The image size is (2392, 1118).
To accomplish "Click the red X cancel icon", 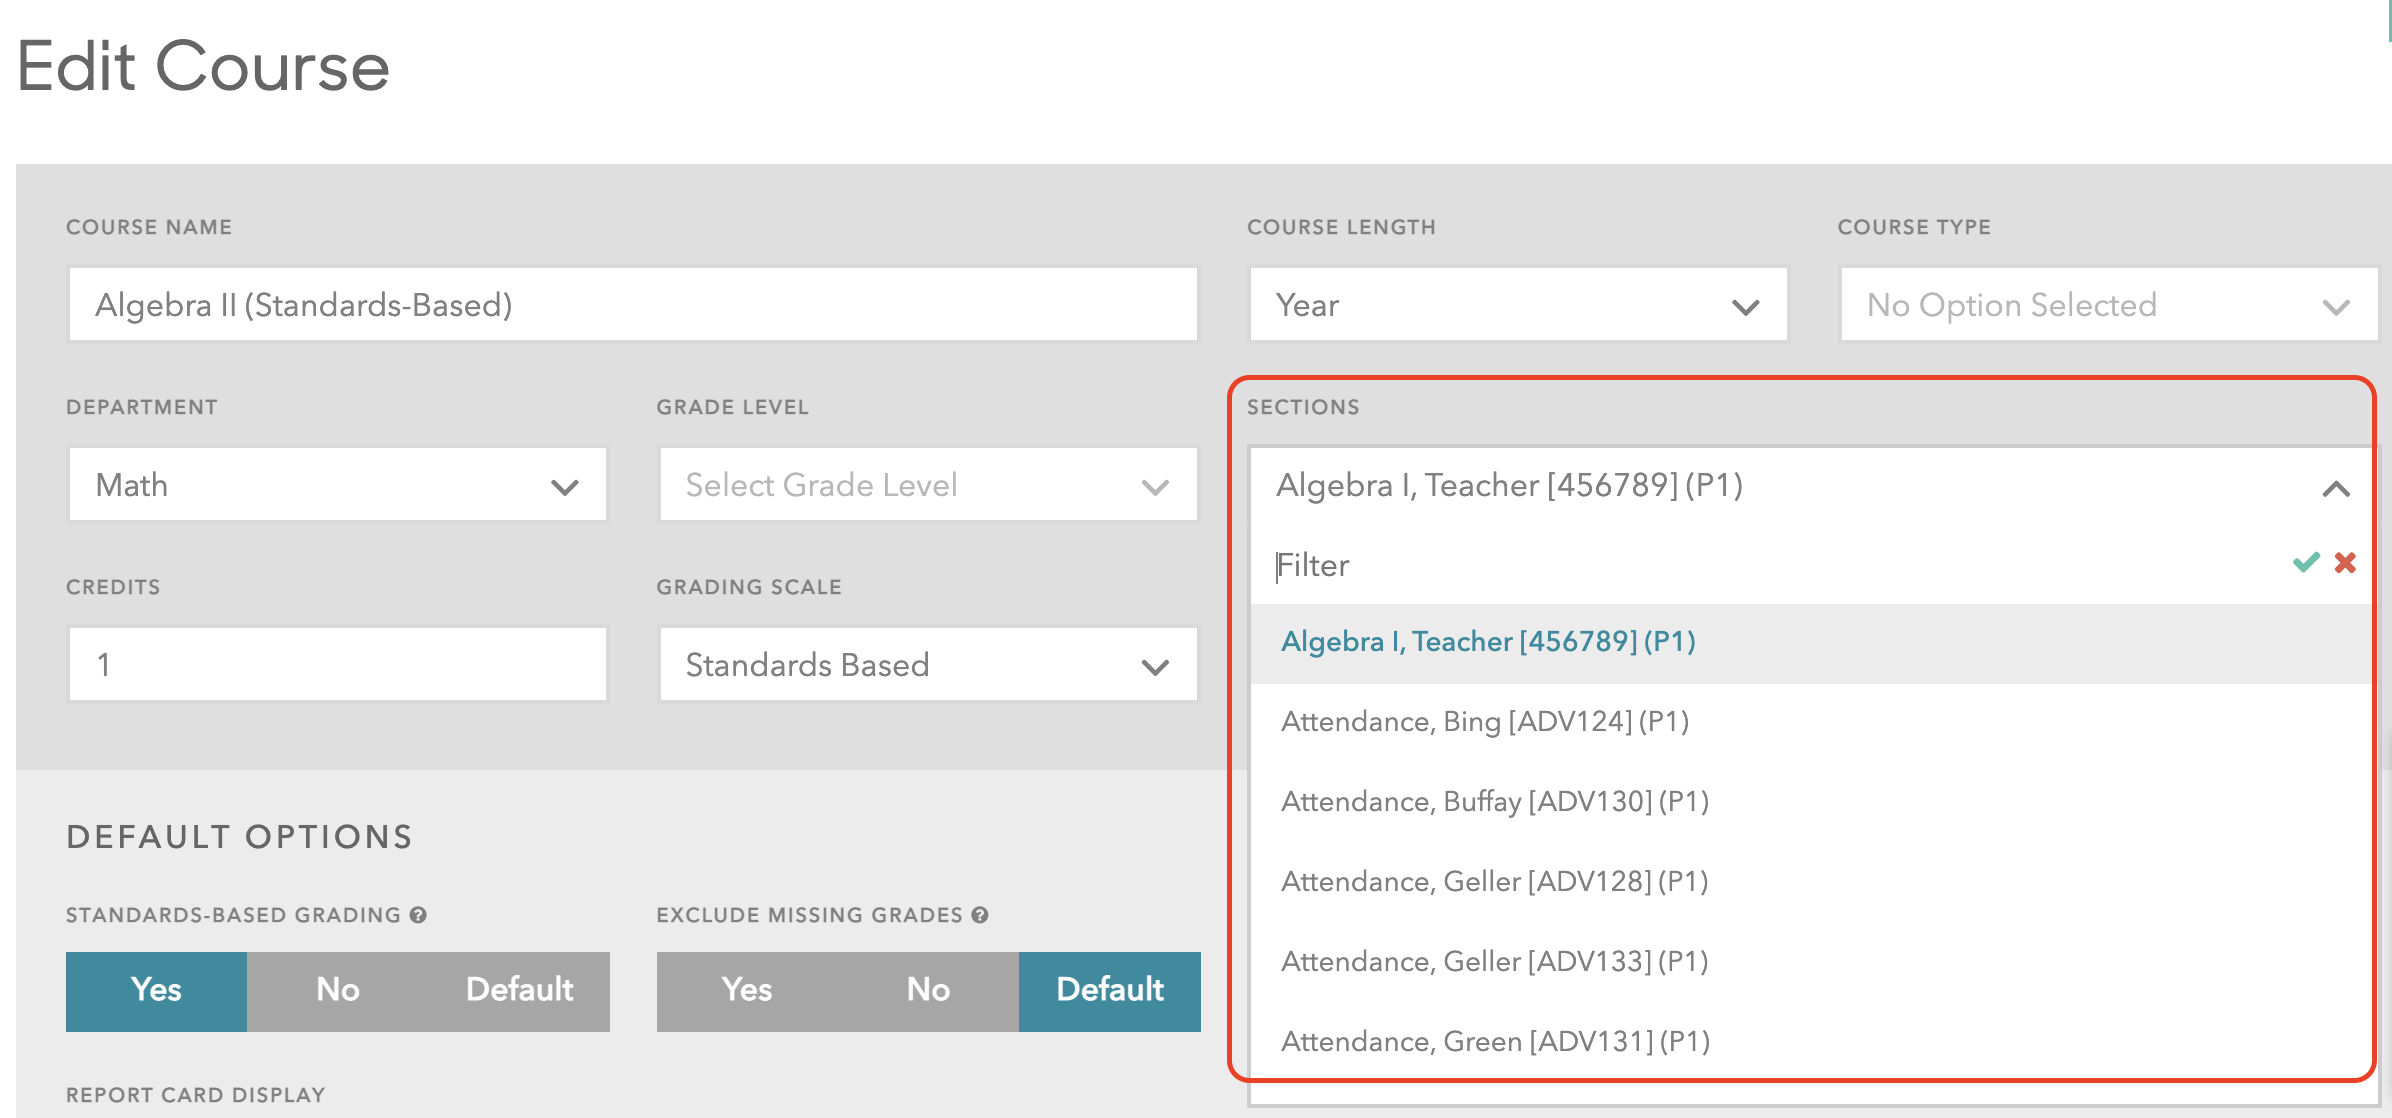I will 2345,563.
